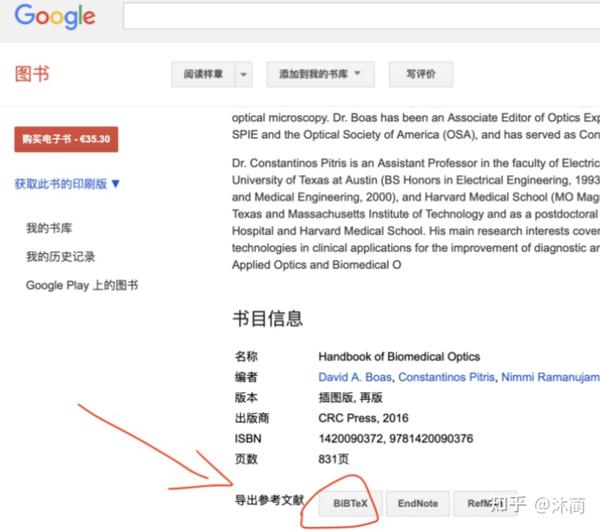Viewport: 600px width, 530px height.
Task: Open author link David A. Boas
Action: click(355, 377)
